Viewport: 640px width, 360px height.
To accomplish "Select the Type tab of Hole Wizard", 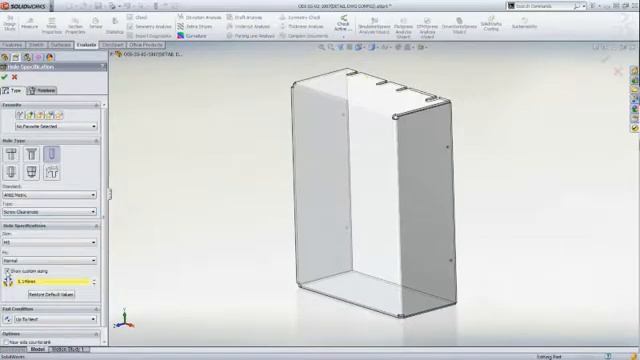I will [x=12, y=91].
